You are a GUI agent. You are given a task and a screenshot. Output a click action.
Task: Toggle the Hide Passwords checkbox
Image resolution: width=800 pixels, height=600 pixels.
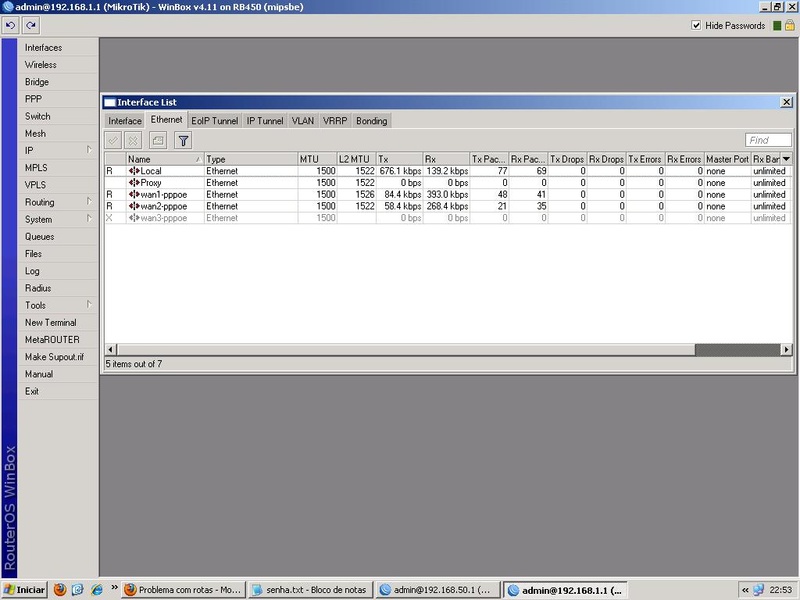pyautogui.click(x=696, y=25)
